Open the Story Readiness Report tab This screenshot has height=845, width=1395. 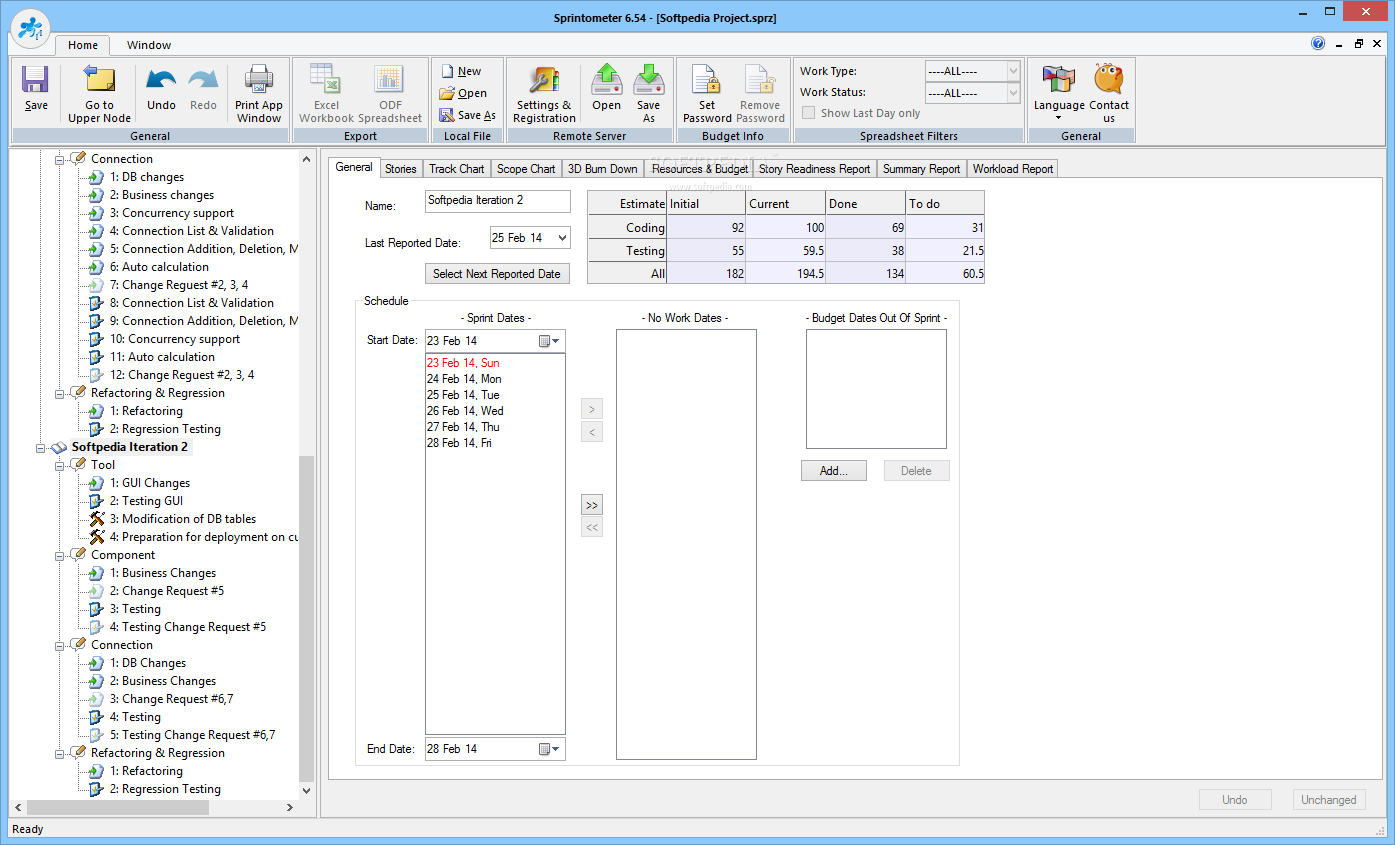click(815, 169)
